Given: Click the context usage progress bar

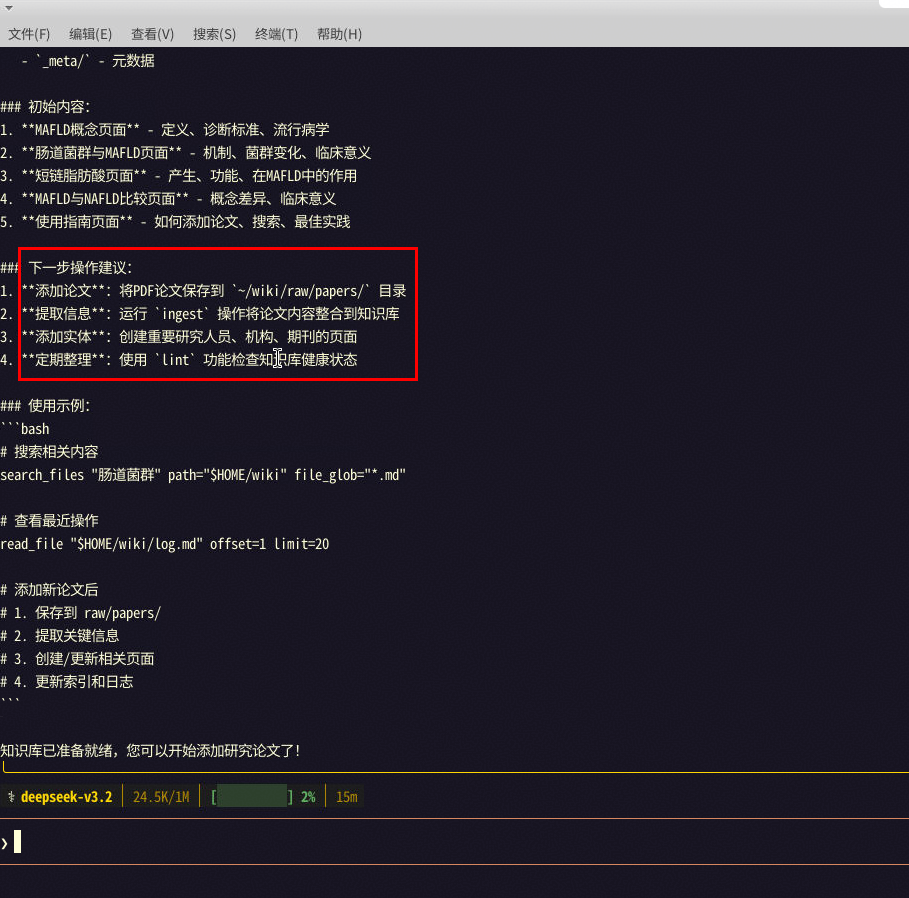Looking at the screenshot, I should tap(252, 797).
